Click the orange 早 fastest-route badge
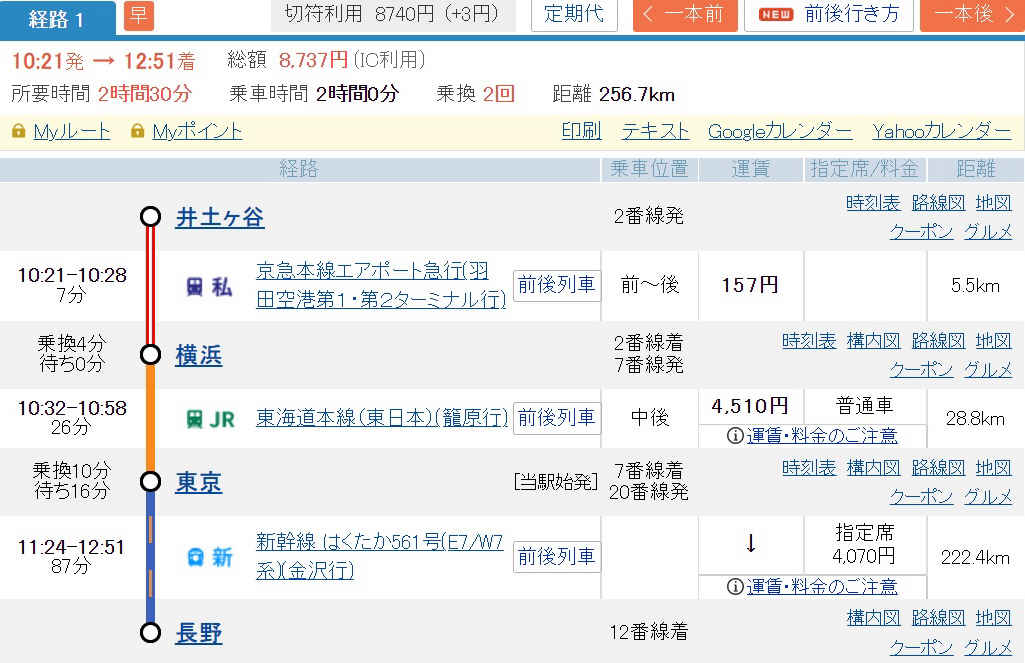This screenshot has height=663, width=1025. click(x=139, y=16)
